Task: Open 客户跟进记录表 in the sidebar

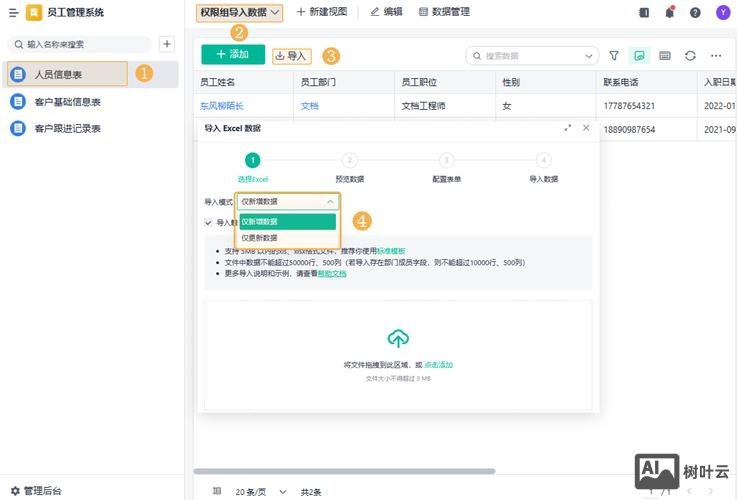Action: click(90, 128)
